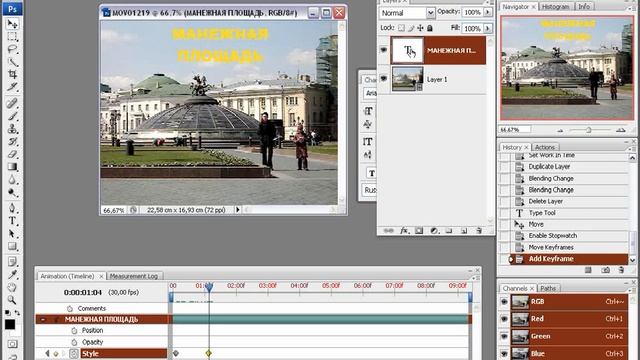
Task: Switch to the Actions tab
Action: tap(545, 147)
